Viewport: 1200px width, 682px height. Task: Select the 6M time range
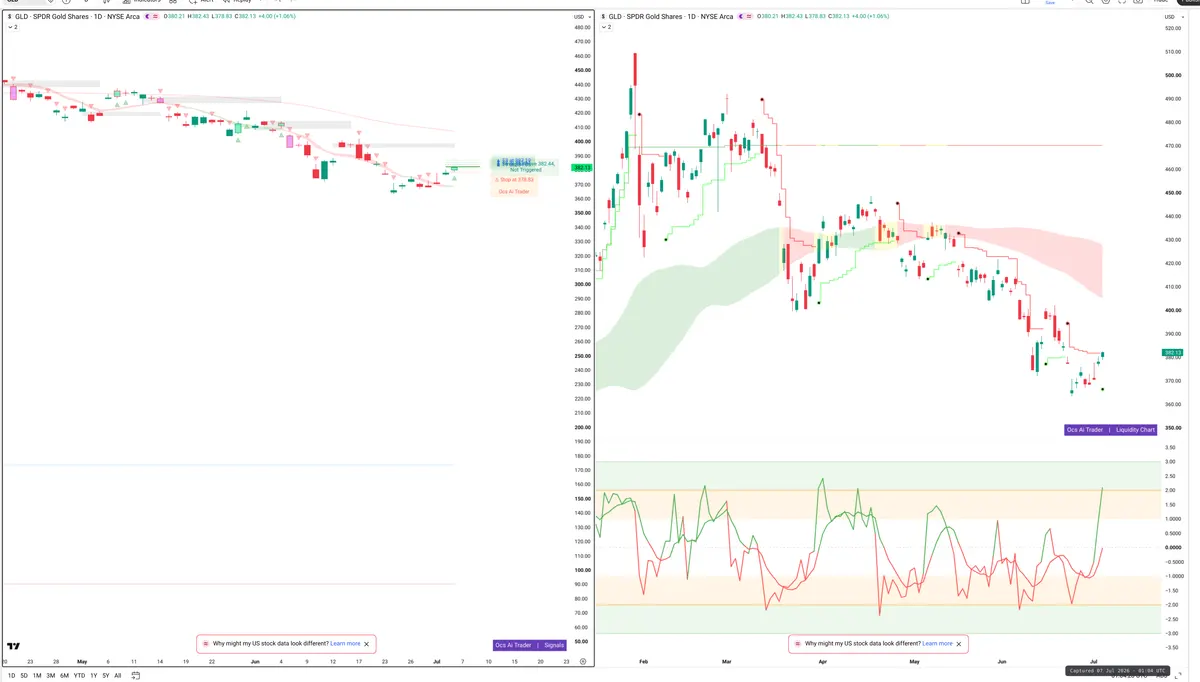click(64, 676)
